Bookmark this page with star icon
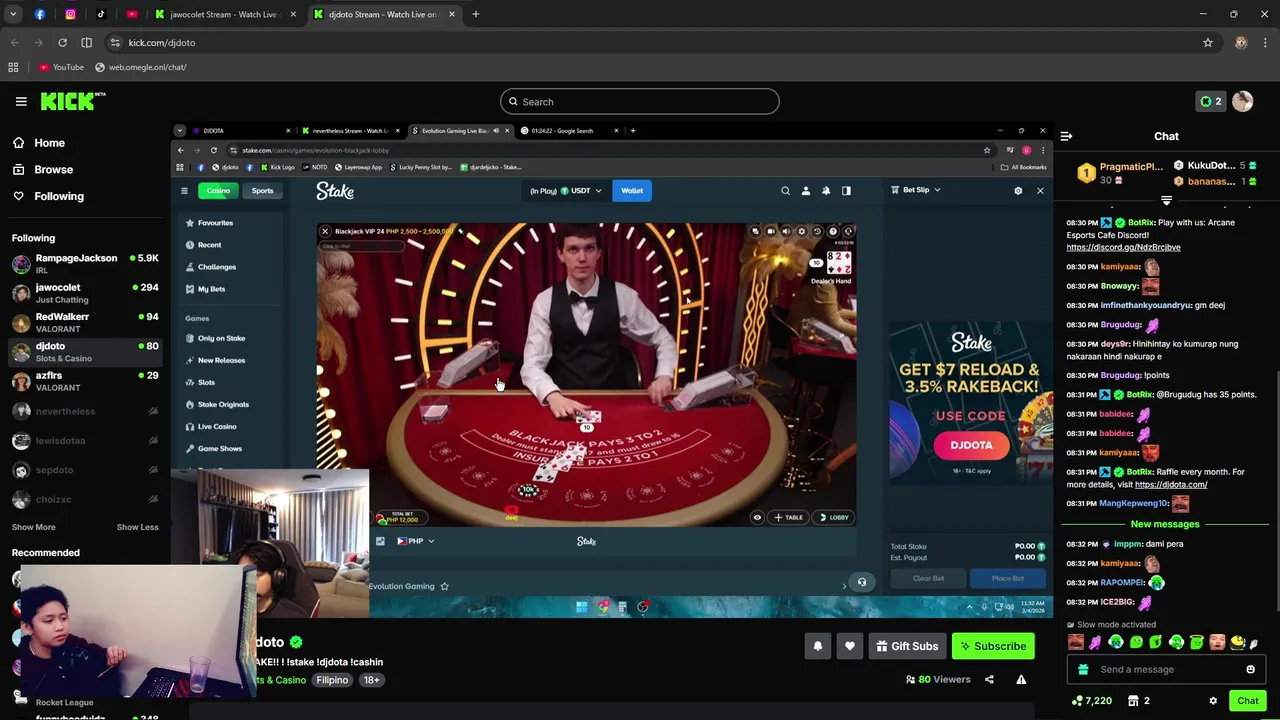This screenshot has width=1280, height=720. coord(1208,43)
